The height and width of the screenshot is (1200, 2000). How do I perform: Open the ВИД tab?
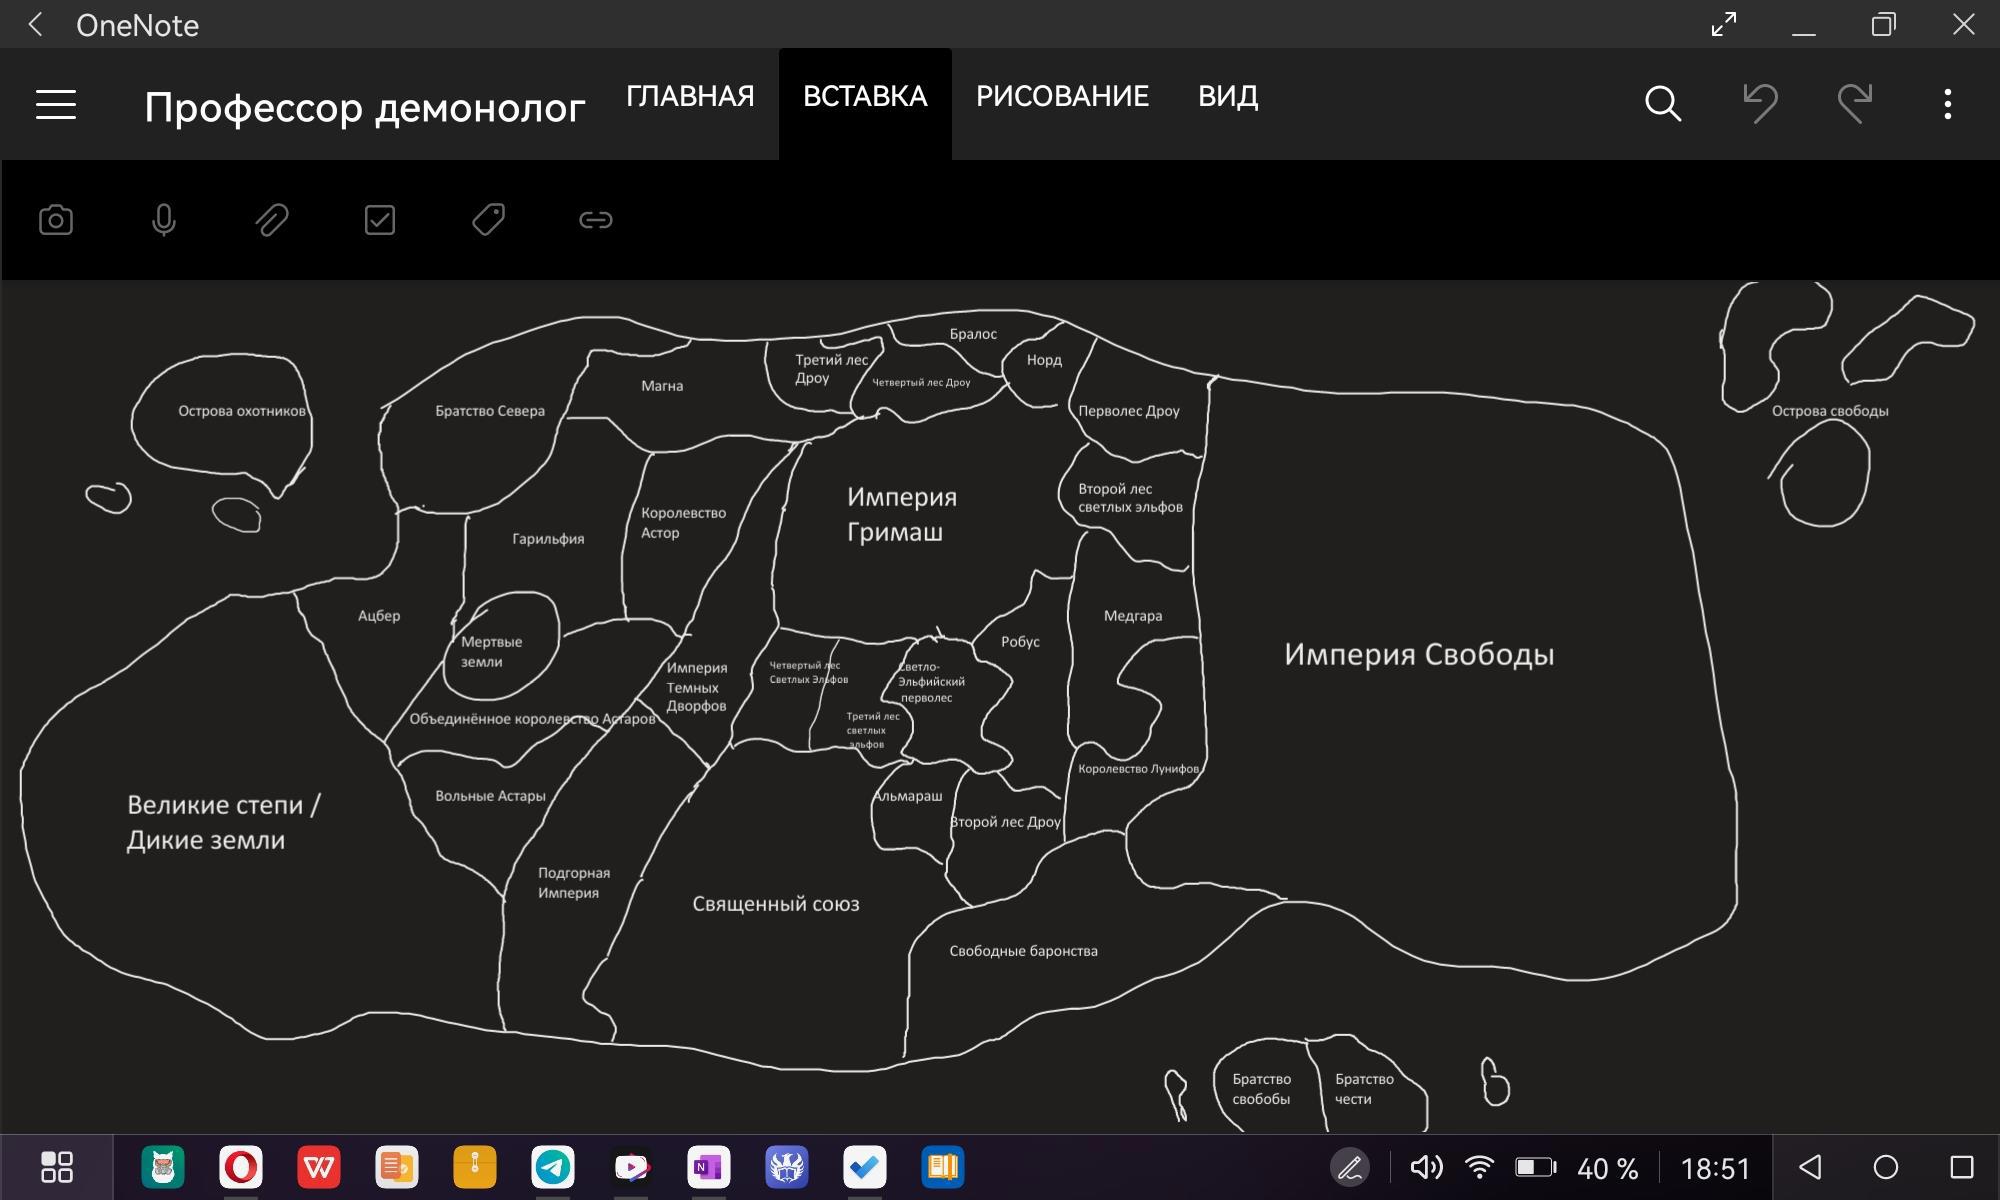1228,96
